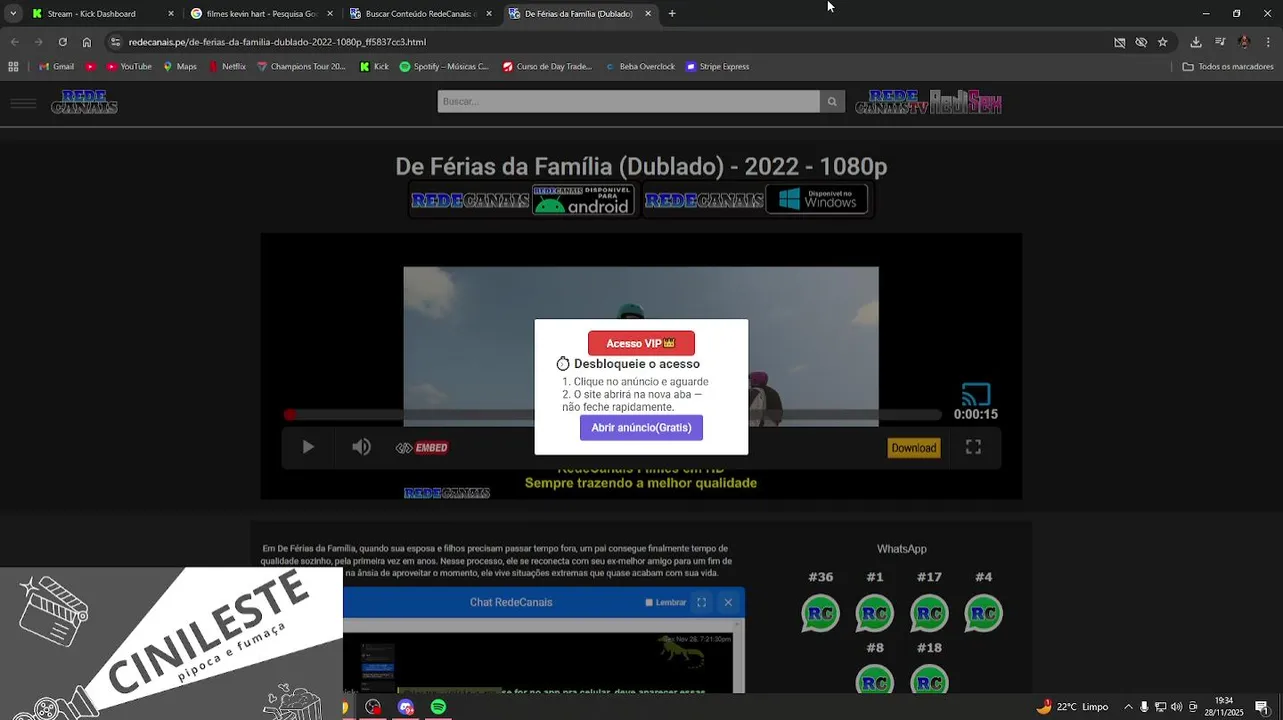Open the Maps bookmark
1283x720 pixels.
click(x=180, y=67)
